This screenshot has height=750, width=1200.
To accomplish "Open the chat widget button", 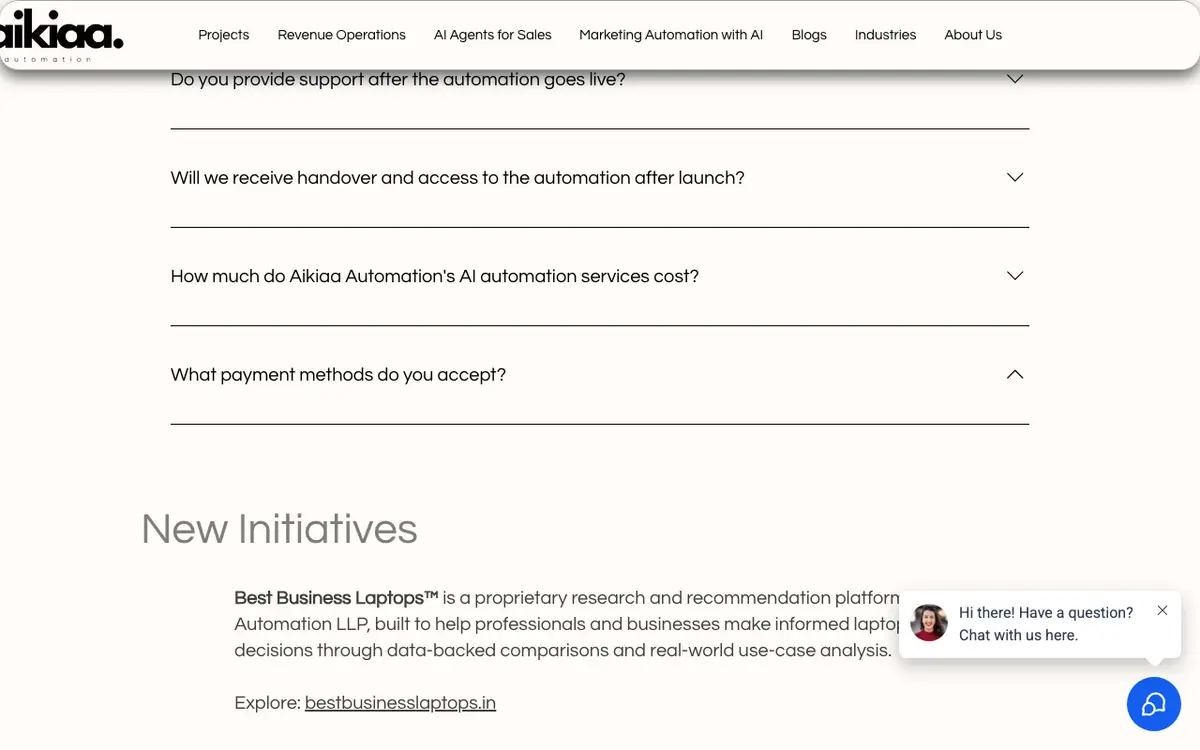I will click(1153, 704).
